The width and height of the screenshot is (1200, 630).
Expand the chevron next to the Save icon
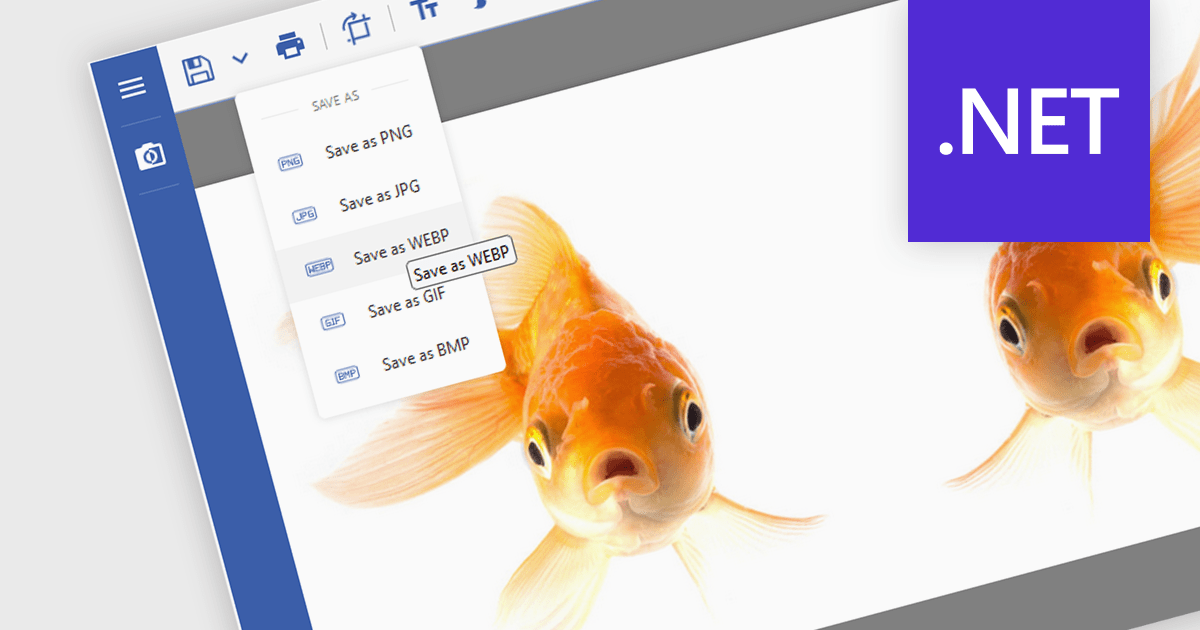point(237,58)
